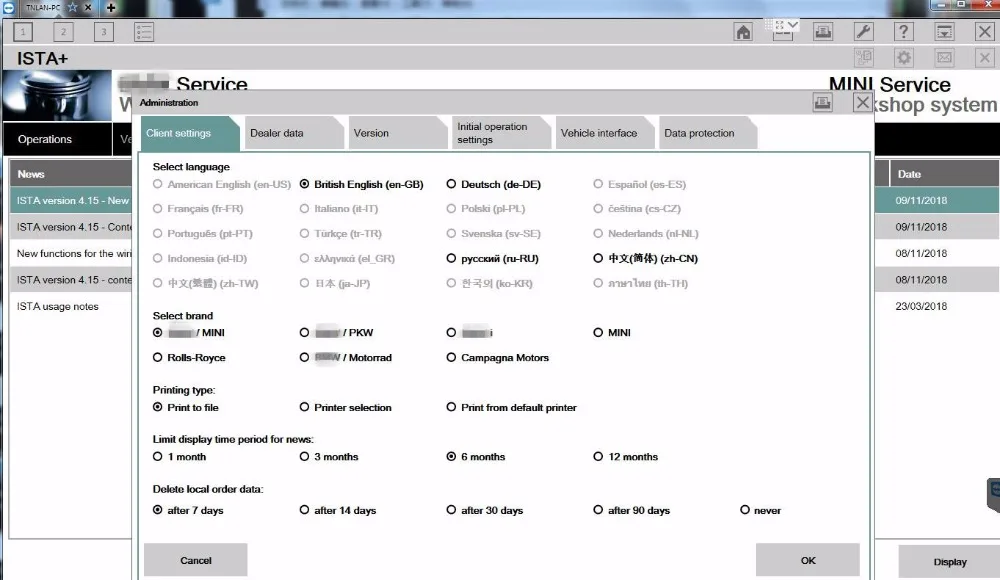1000x580 pixels.
Task: Click the greyed gear settings icon
Action: click(x=904, y=58)
